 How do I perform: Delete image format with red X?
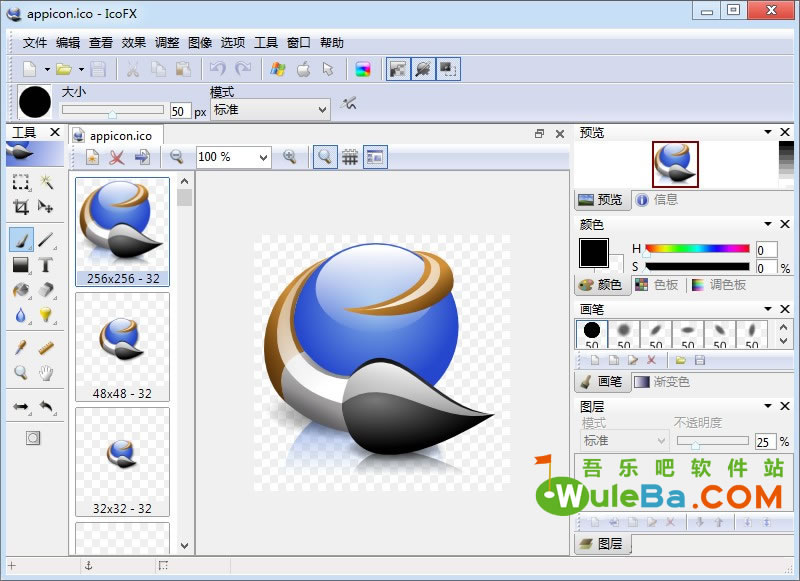(x=117, y=157)
